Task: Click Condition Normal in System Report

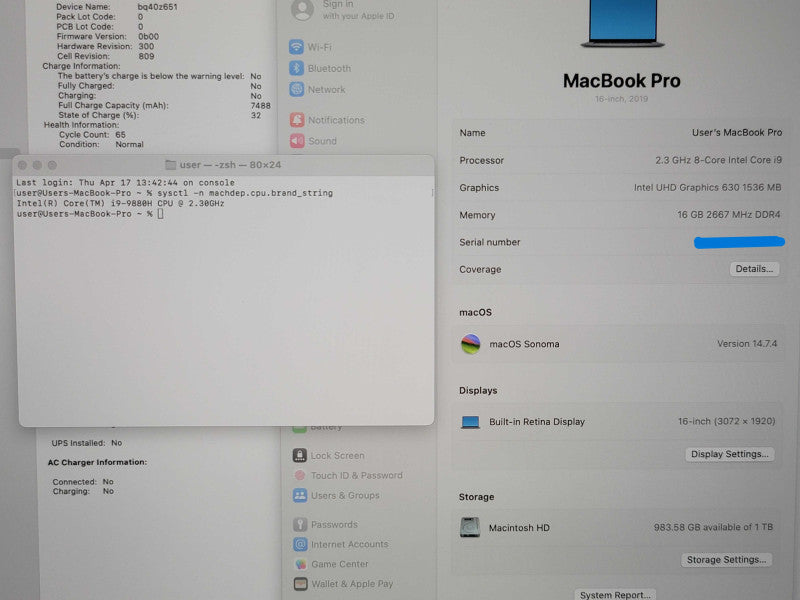Action: (101, 144)
